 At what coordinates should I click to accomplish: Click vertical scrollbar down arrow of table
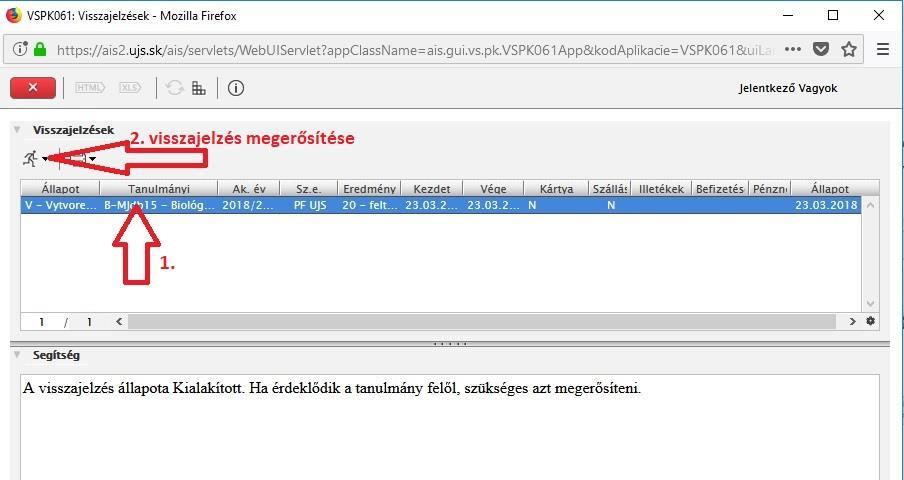[x=871, y=304]
